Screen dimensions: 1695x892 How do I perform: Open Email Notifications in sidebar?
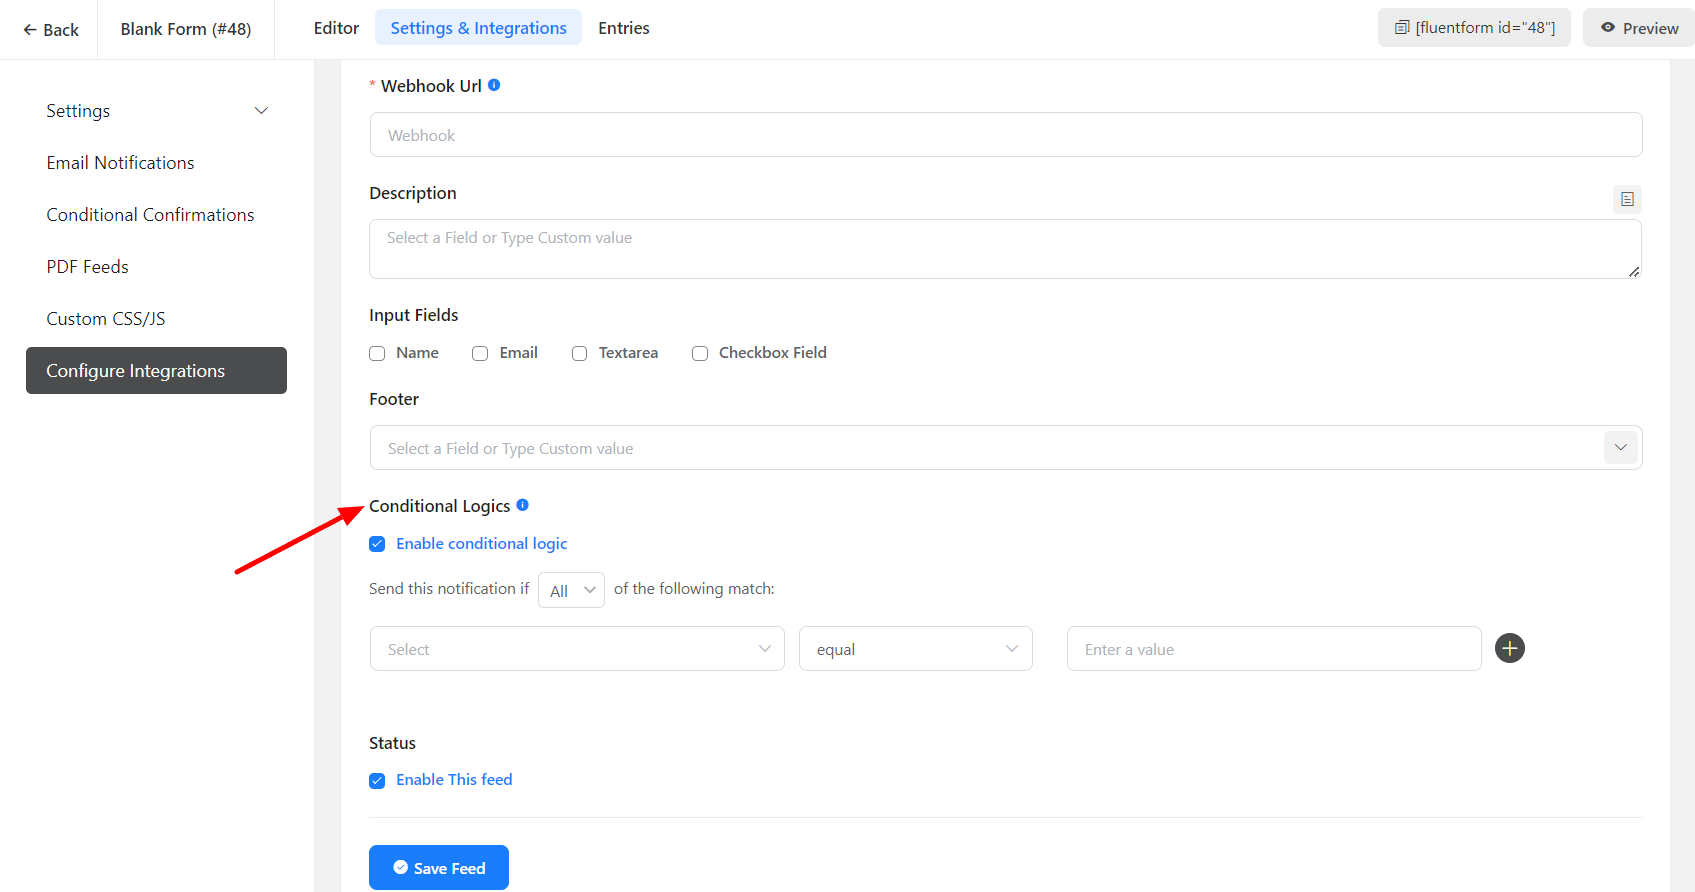pos(120,163)
